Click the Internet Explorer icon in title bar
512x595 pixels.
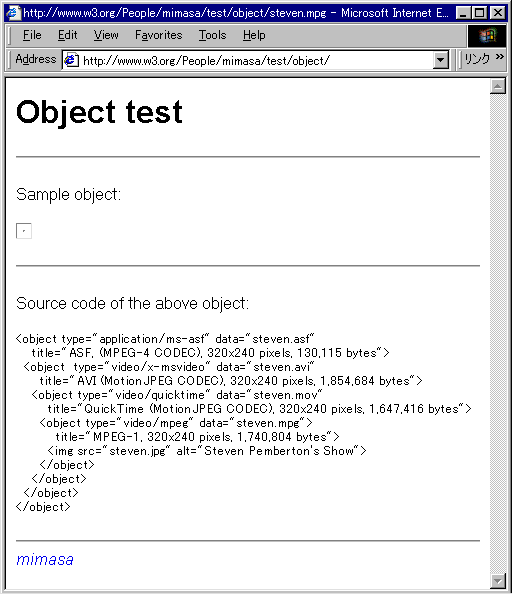coord(13,13)
